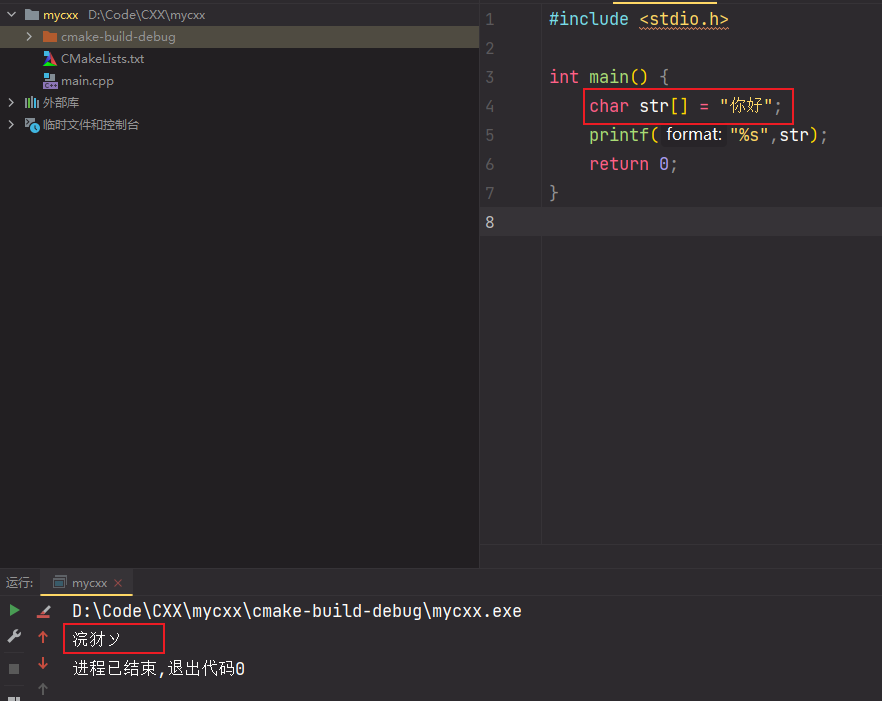Click the return 0; line
Screen dimensions: 882x701
pyautogui.click(x=633, y=164)
